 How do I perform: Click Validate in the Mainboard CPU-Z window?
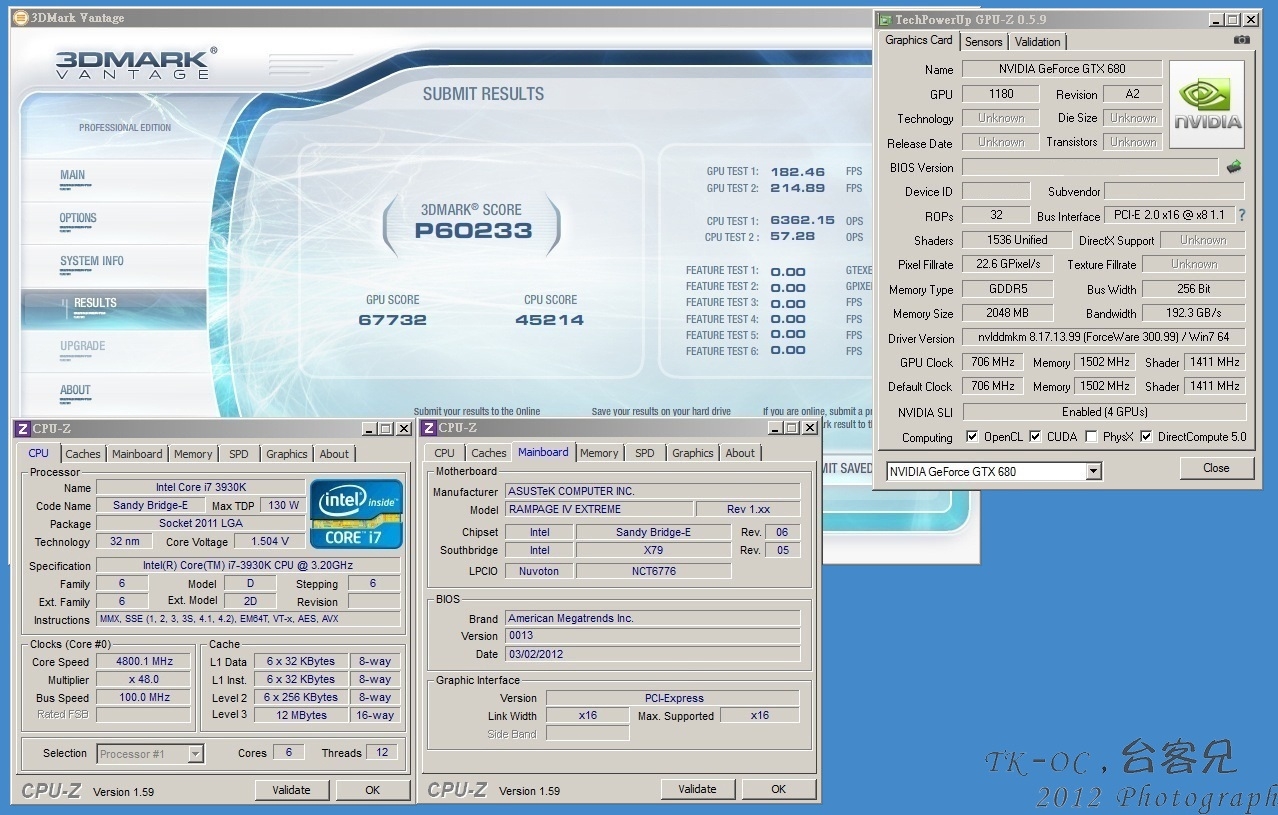(697, 789)
